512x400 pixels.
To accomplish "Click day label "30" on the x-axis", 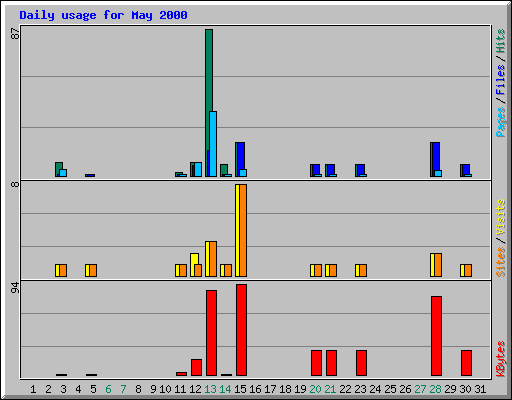I will pyautogui.click(x=465, y=389).
